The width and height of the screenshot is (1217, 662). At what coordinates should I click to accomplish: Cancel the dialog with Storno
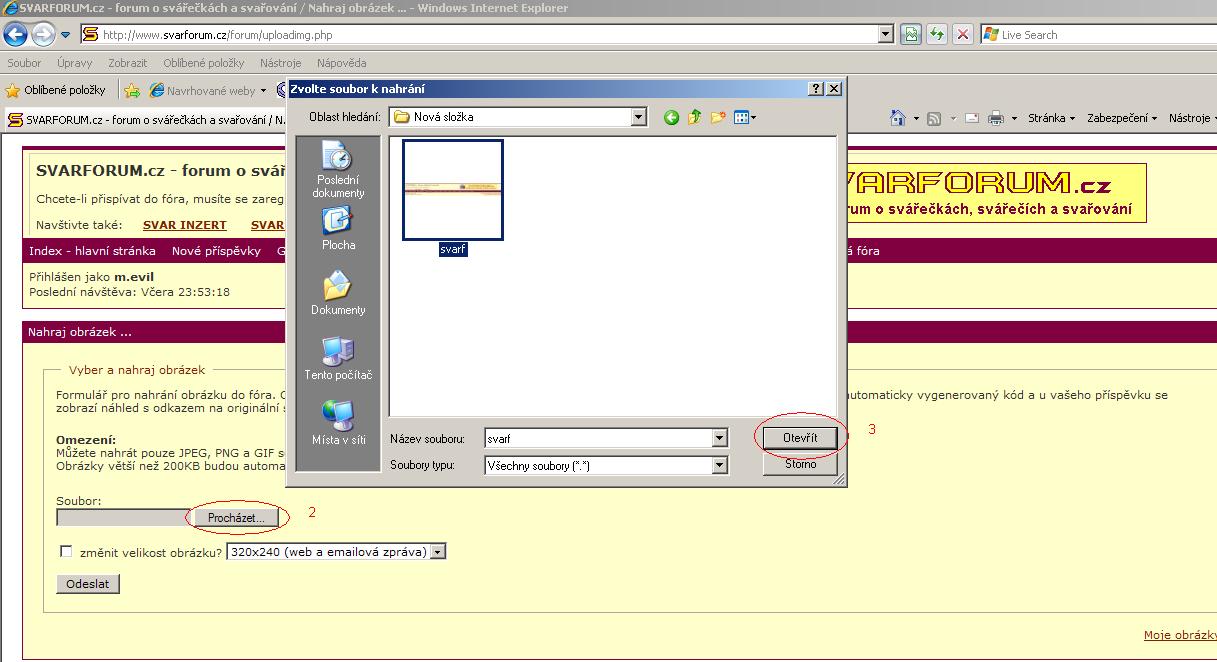pos(800,464)
